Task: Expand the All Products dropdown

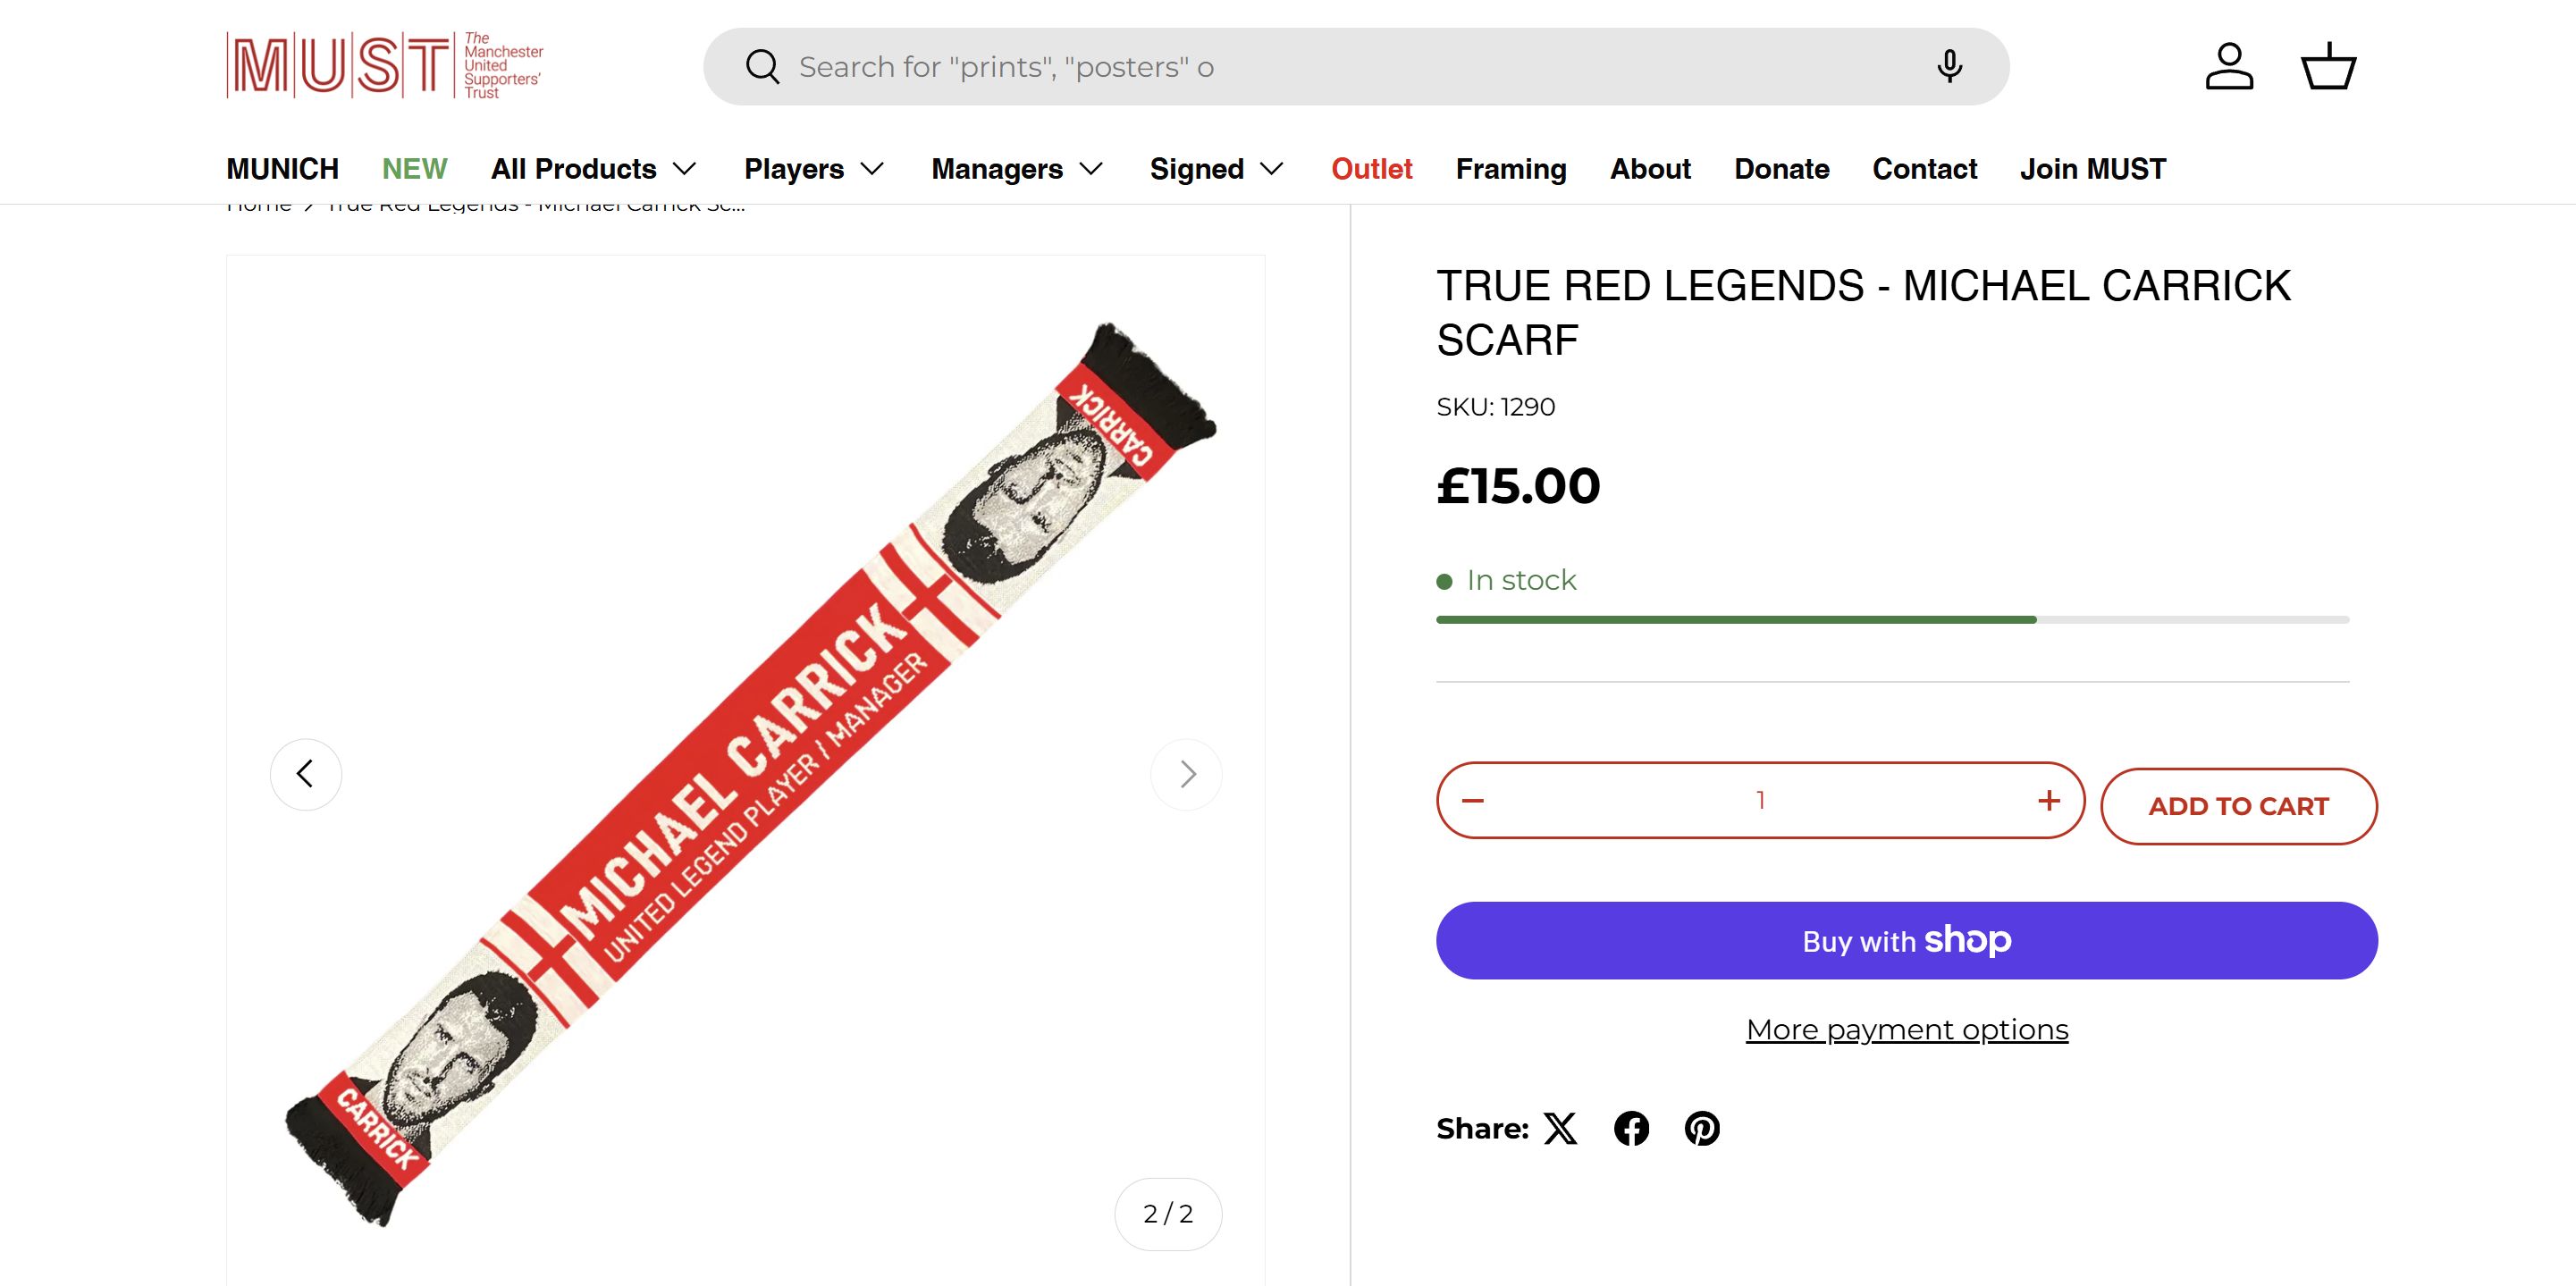Action: pyautogui.click(x=593, y=169)
